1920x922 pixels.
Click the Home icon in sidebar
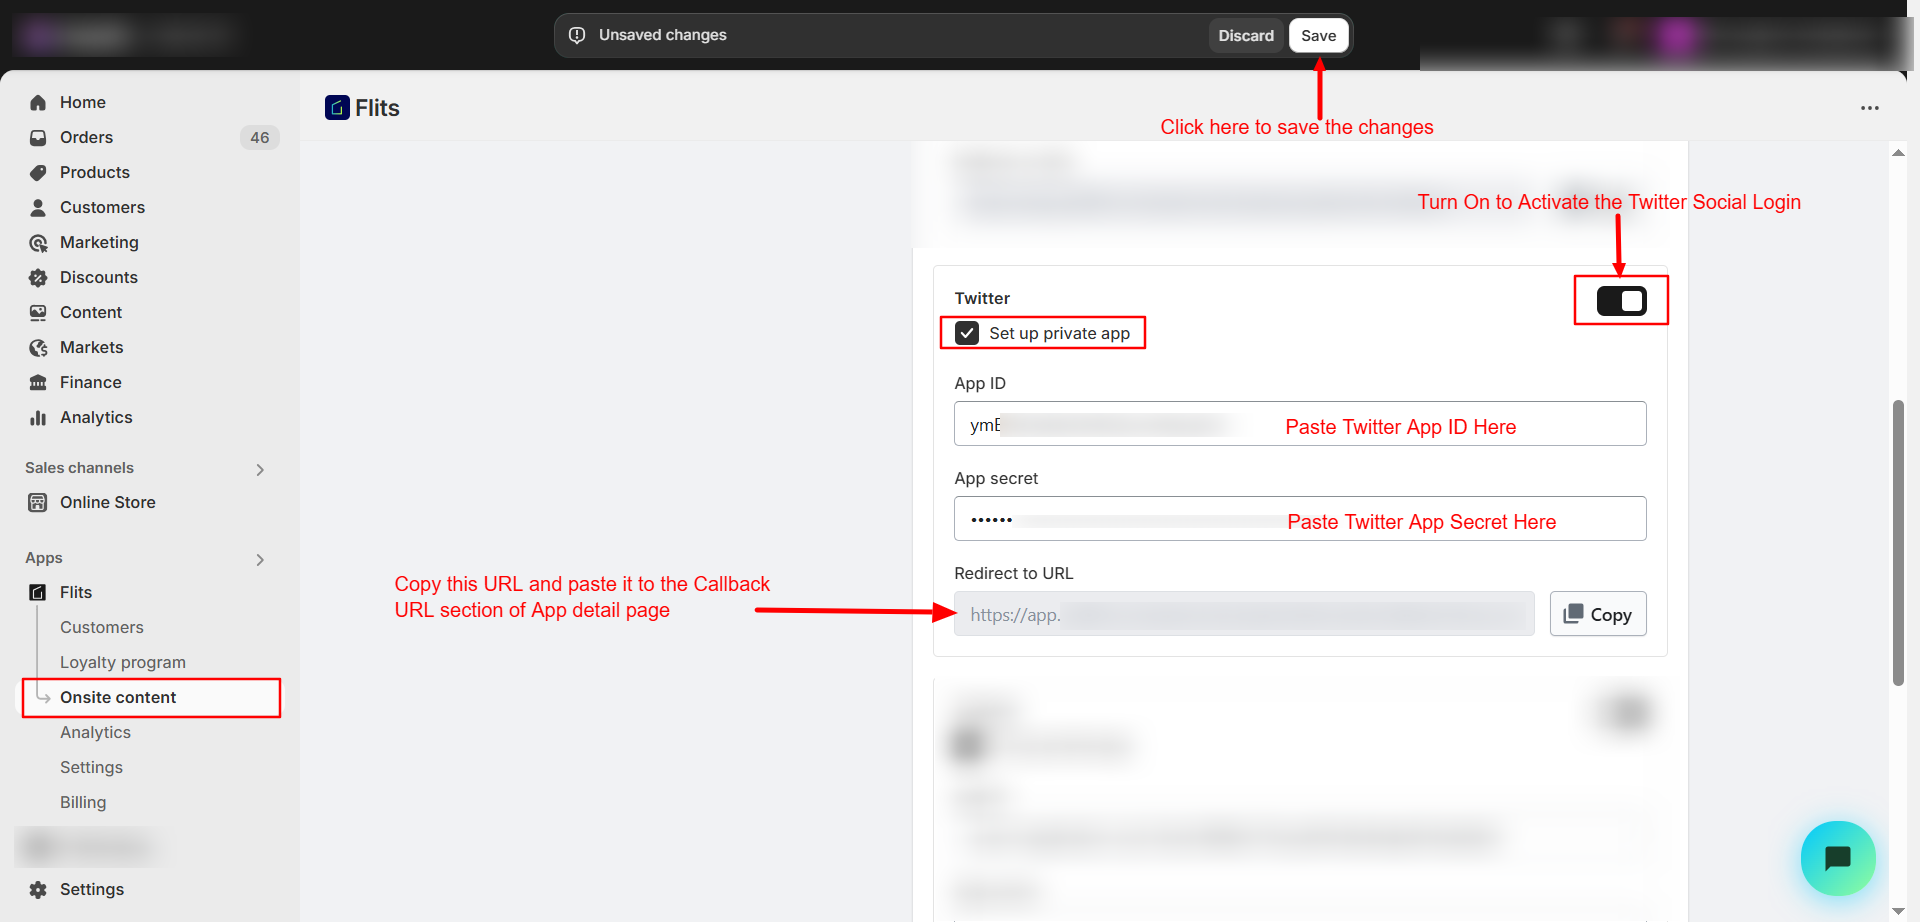38,103
